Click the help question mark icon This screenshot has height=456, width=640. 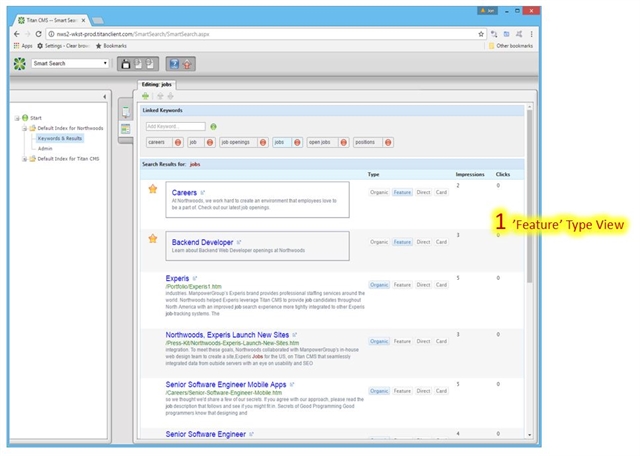[x=174, y=64]
